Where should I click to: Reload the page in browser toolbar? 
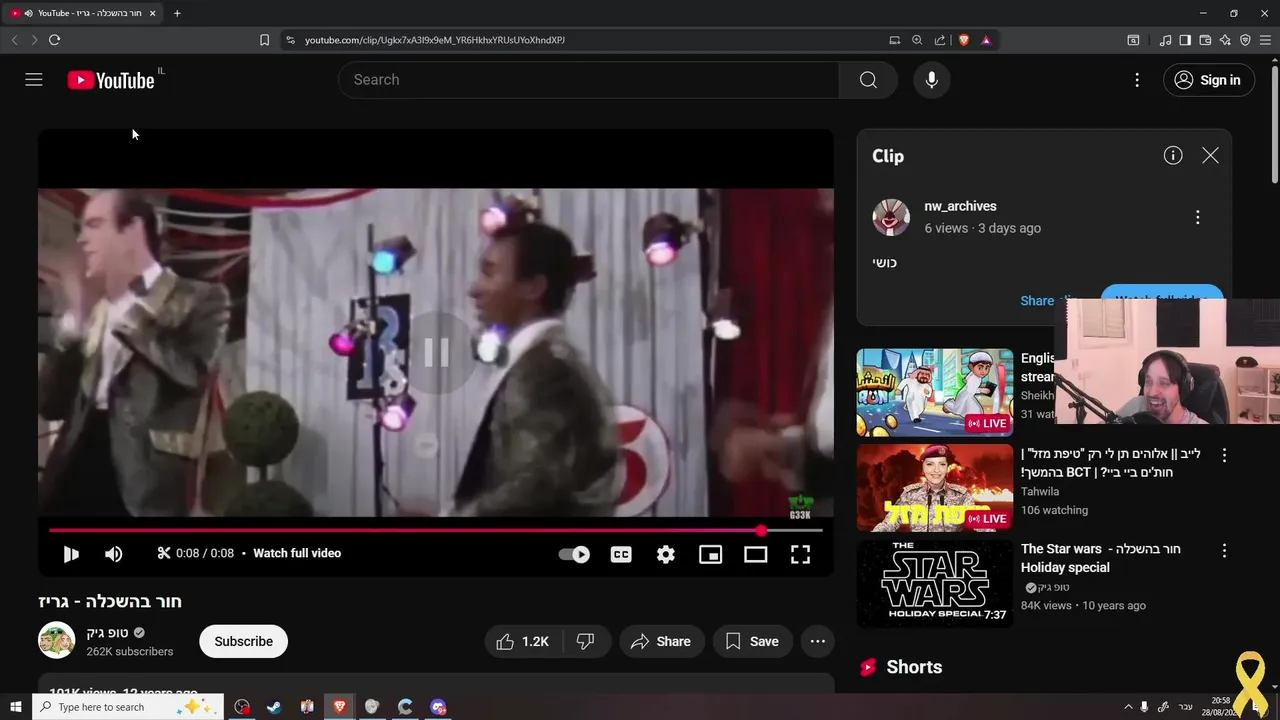54,40
